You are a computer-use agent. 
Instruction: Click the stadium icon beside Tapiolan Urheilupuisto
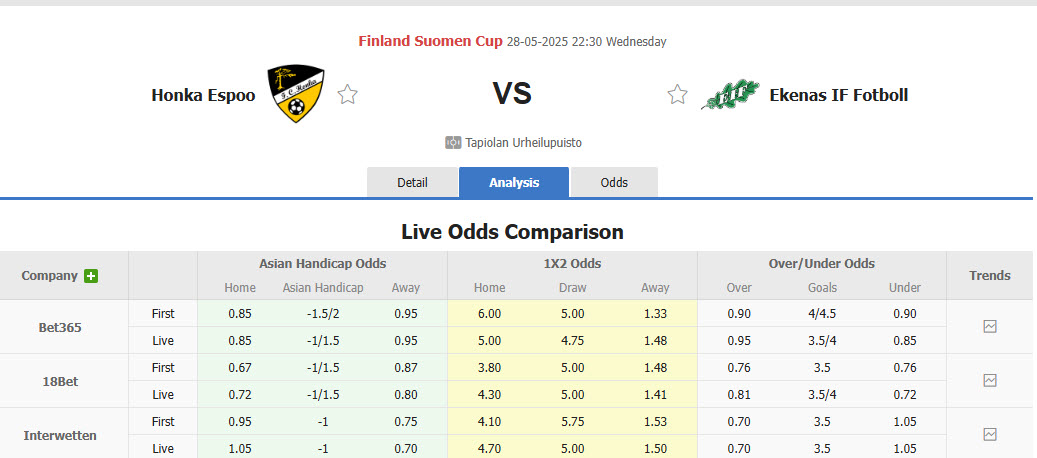pos(453,143)
